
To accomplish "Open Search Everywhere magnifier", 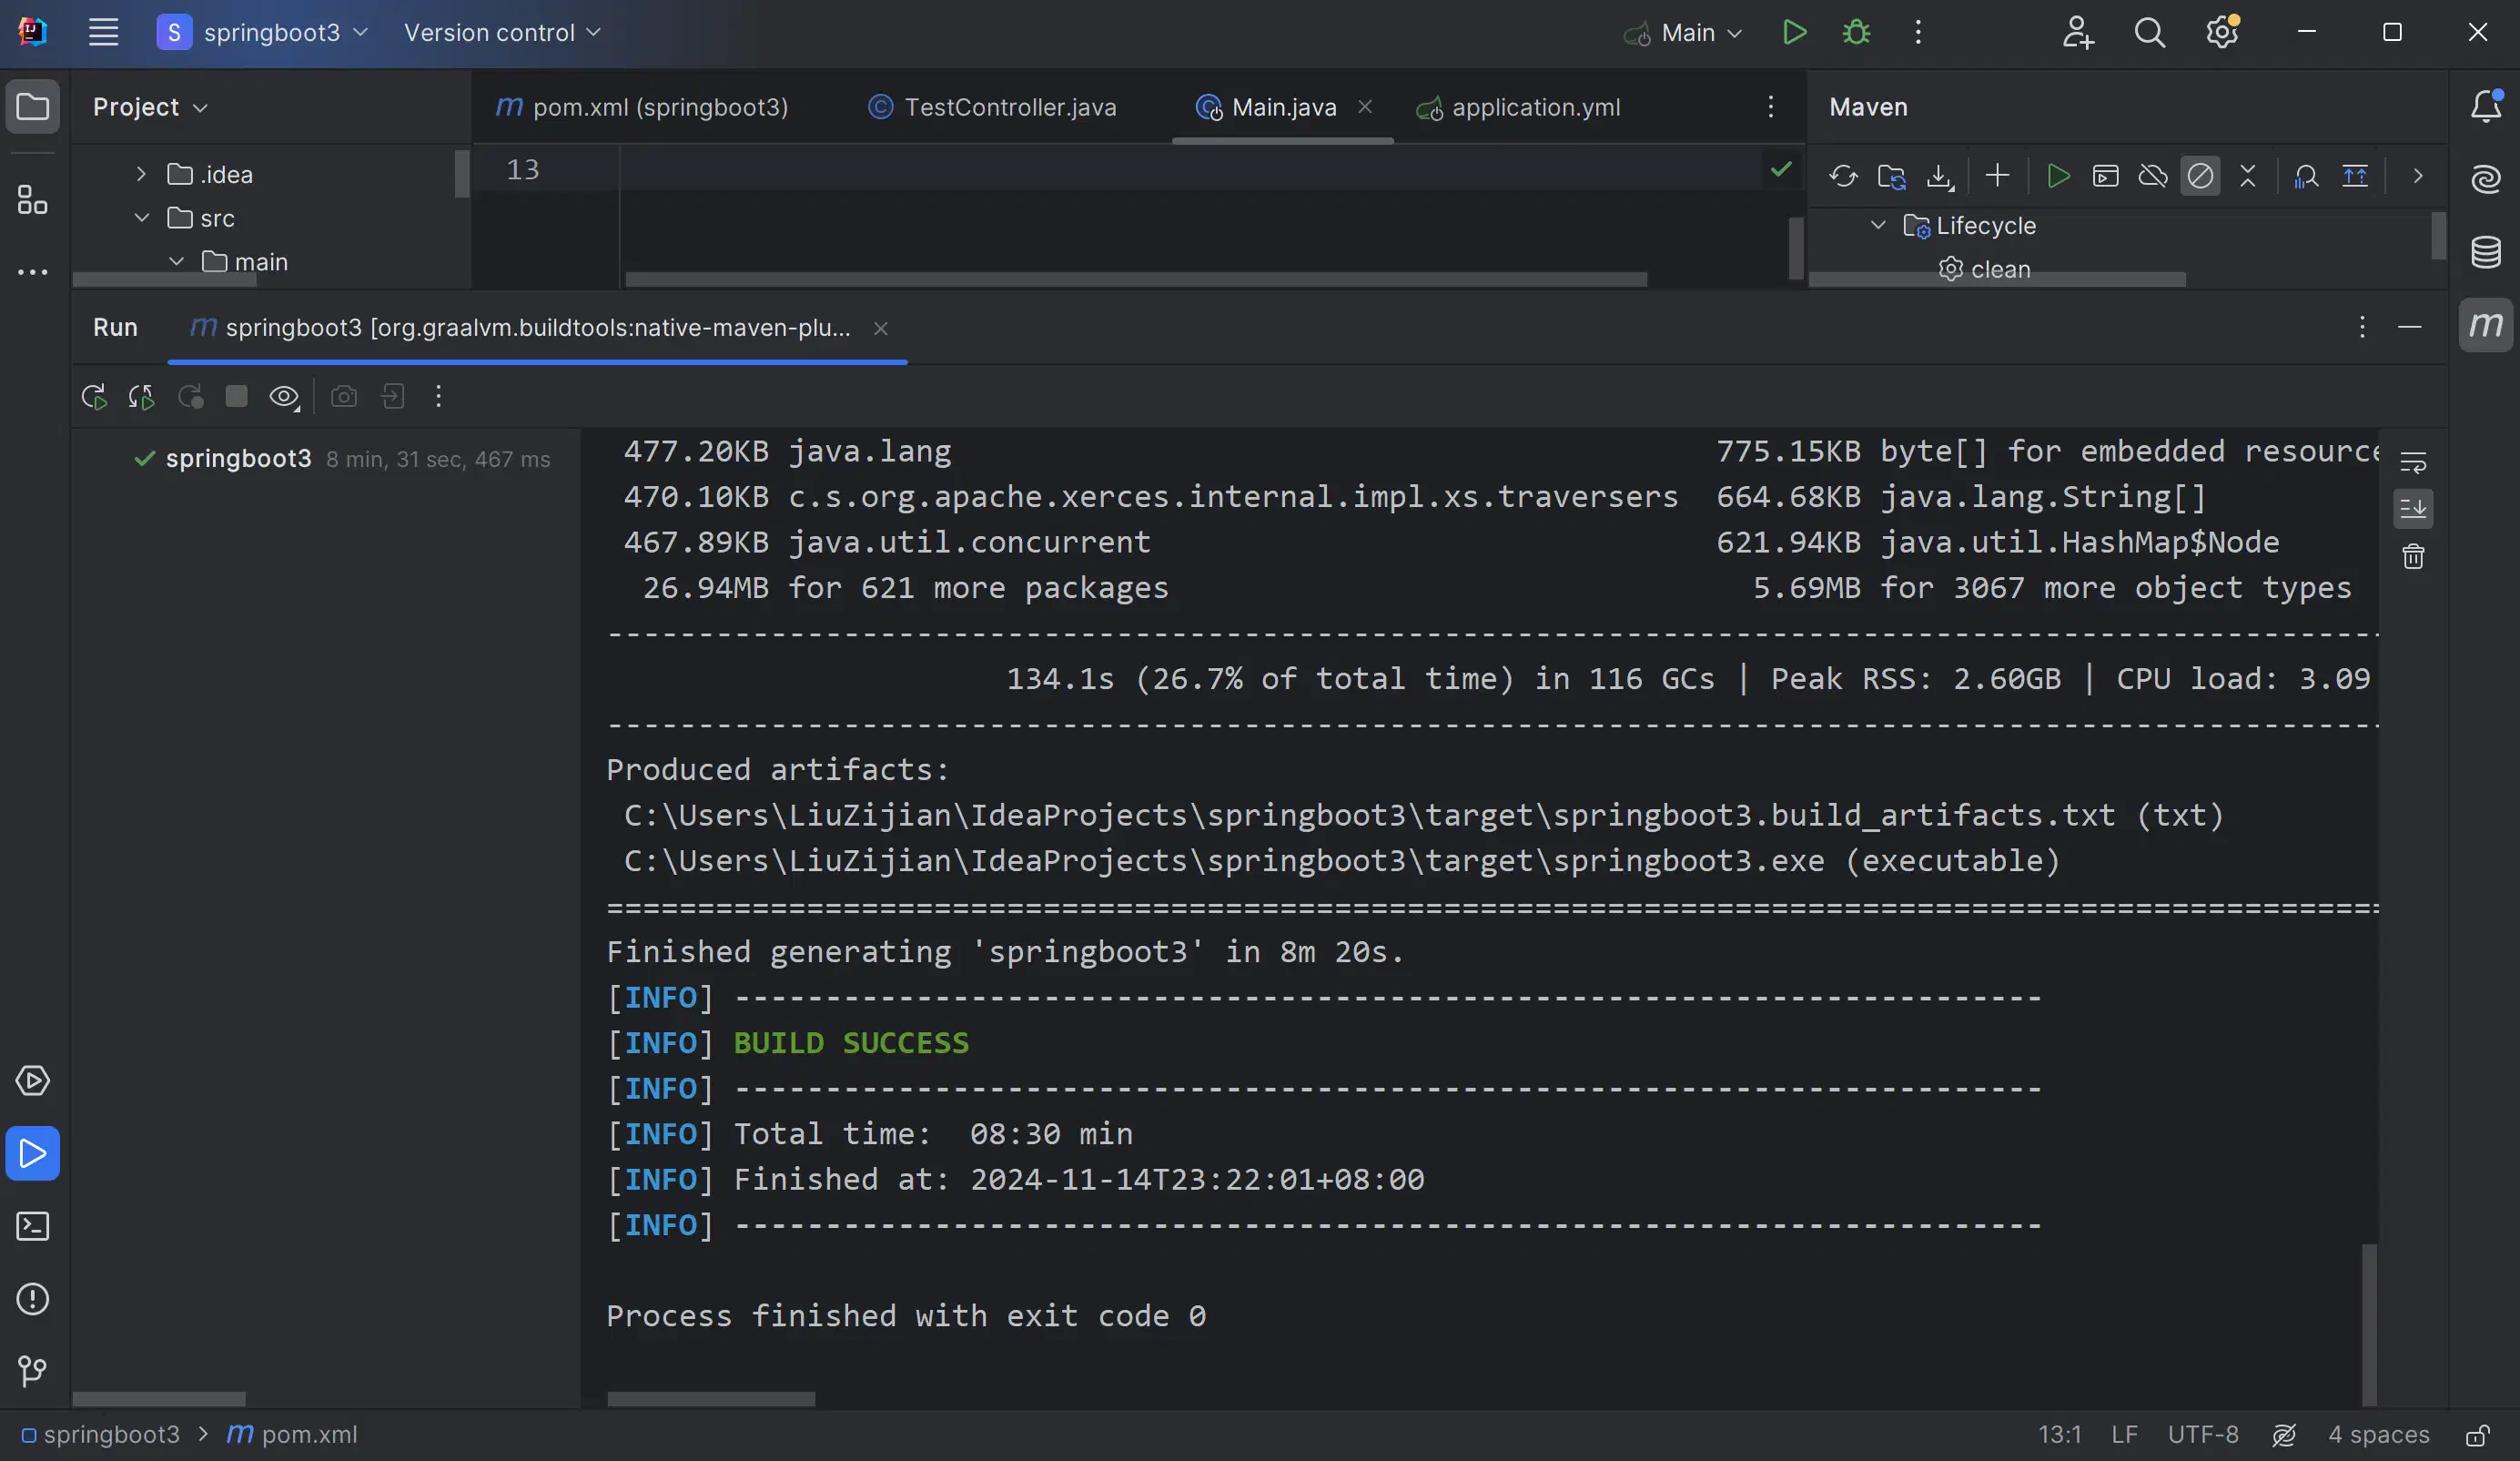I will [2149, 32].
